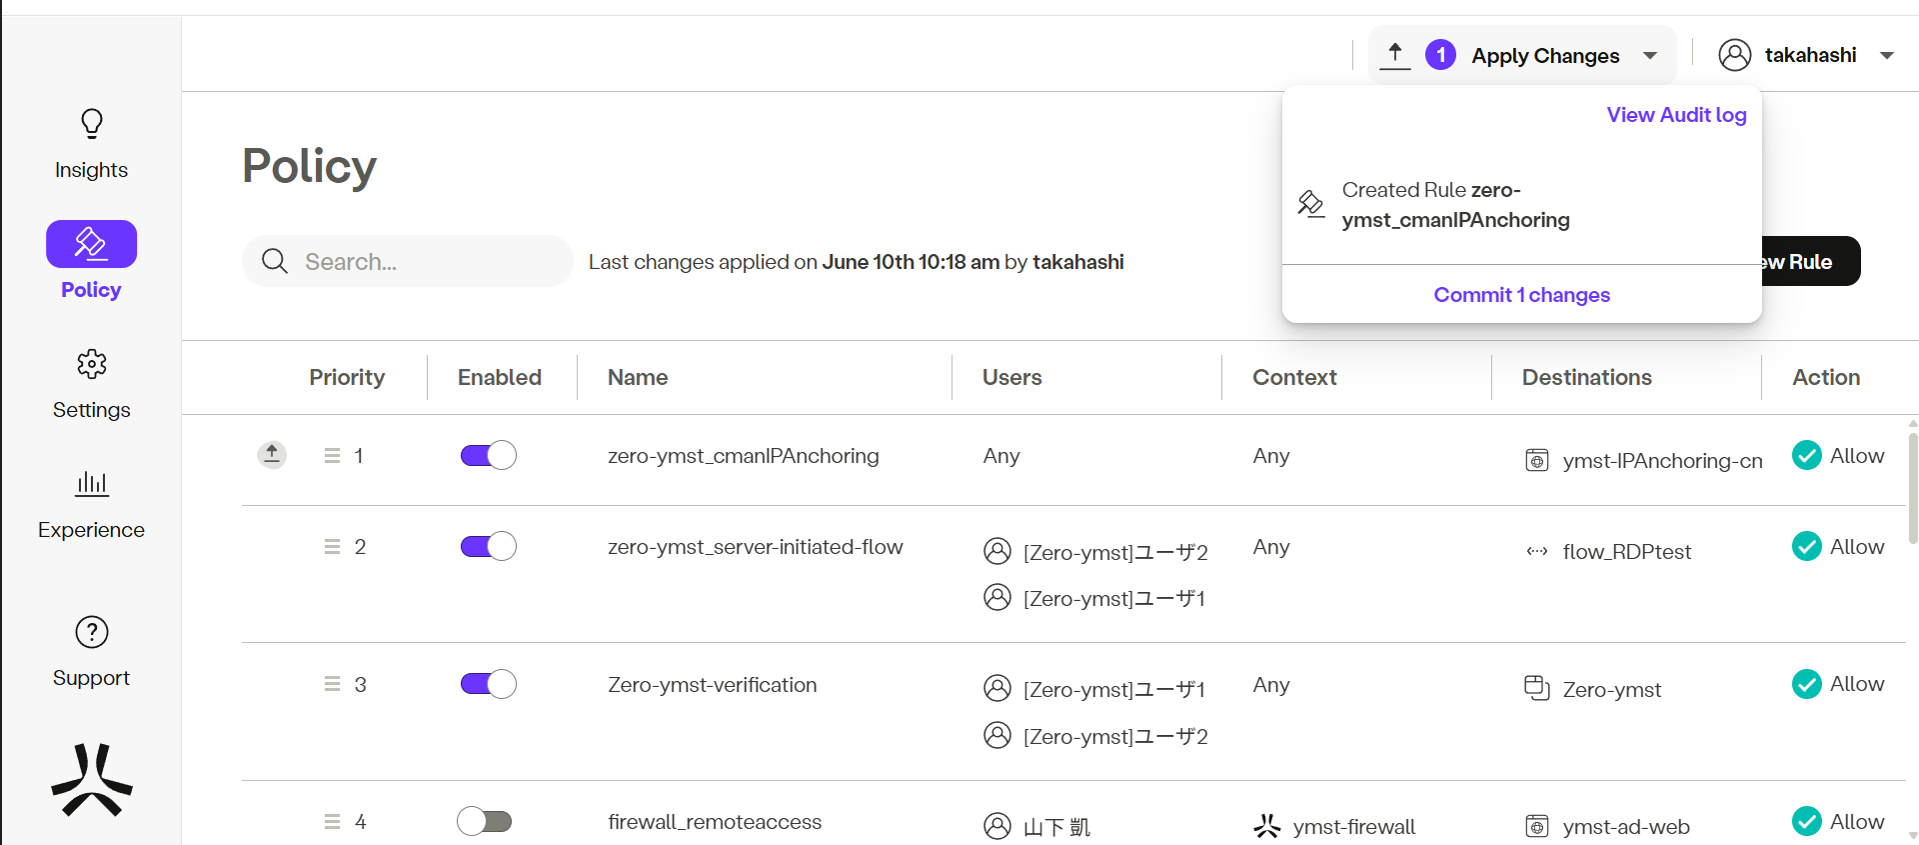
Task: Open Support question mark icon
Action: pos(91,632)
